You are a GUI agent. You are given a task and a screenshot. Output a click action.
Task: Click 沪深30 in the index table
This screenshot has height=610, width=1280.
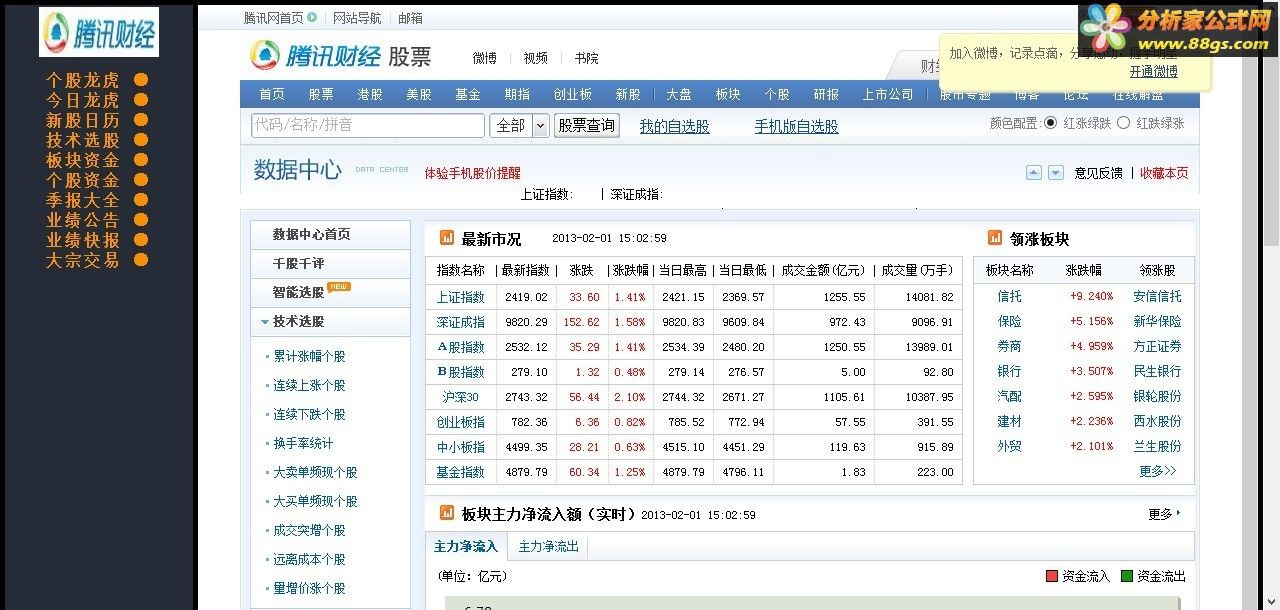(x=461, y=397)
